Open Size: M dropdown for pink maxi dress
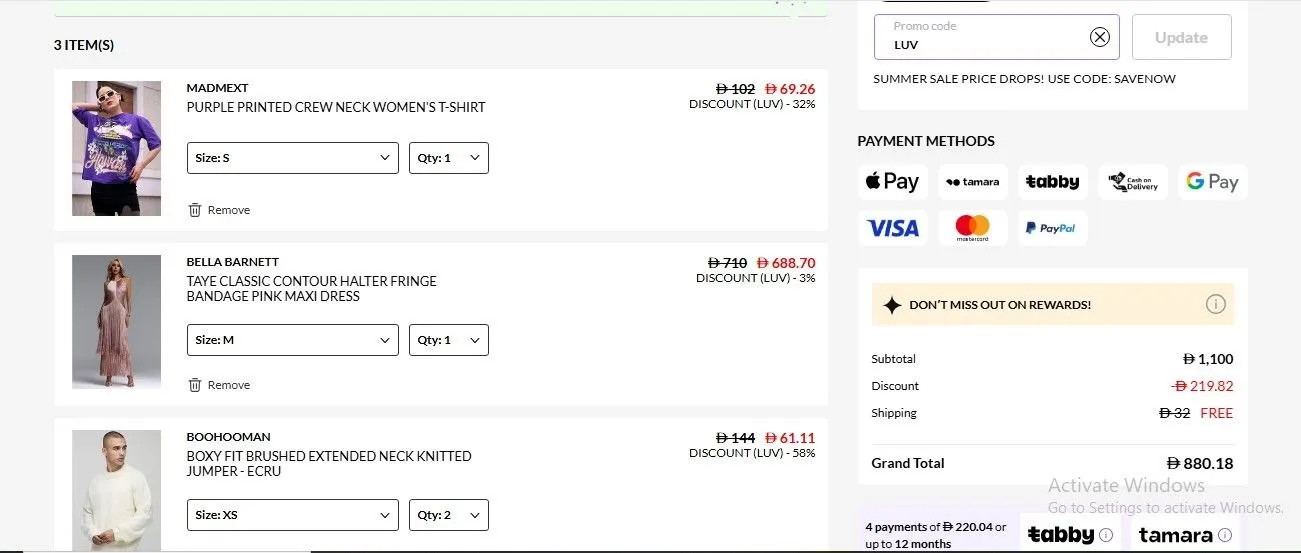Image resolution: width=1301 pixels, height=553 pixels. 292,340
